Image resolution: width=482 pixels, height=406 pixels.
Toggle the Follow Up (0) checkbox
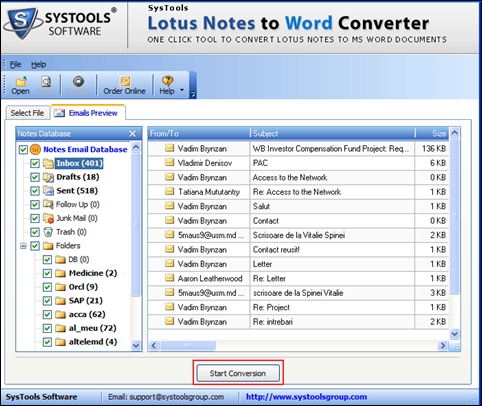click(x=35, y=204)
